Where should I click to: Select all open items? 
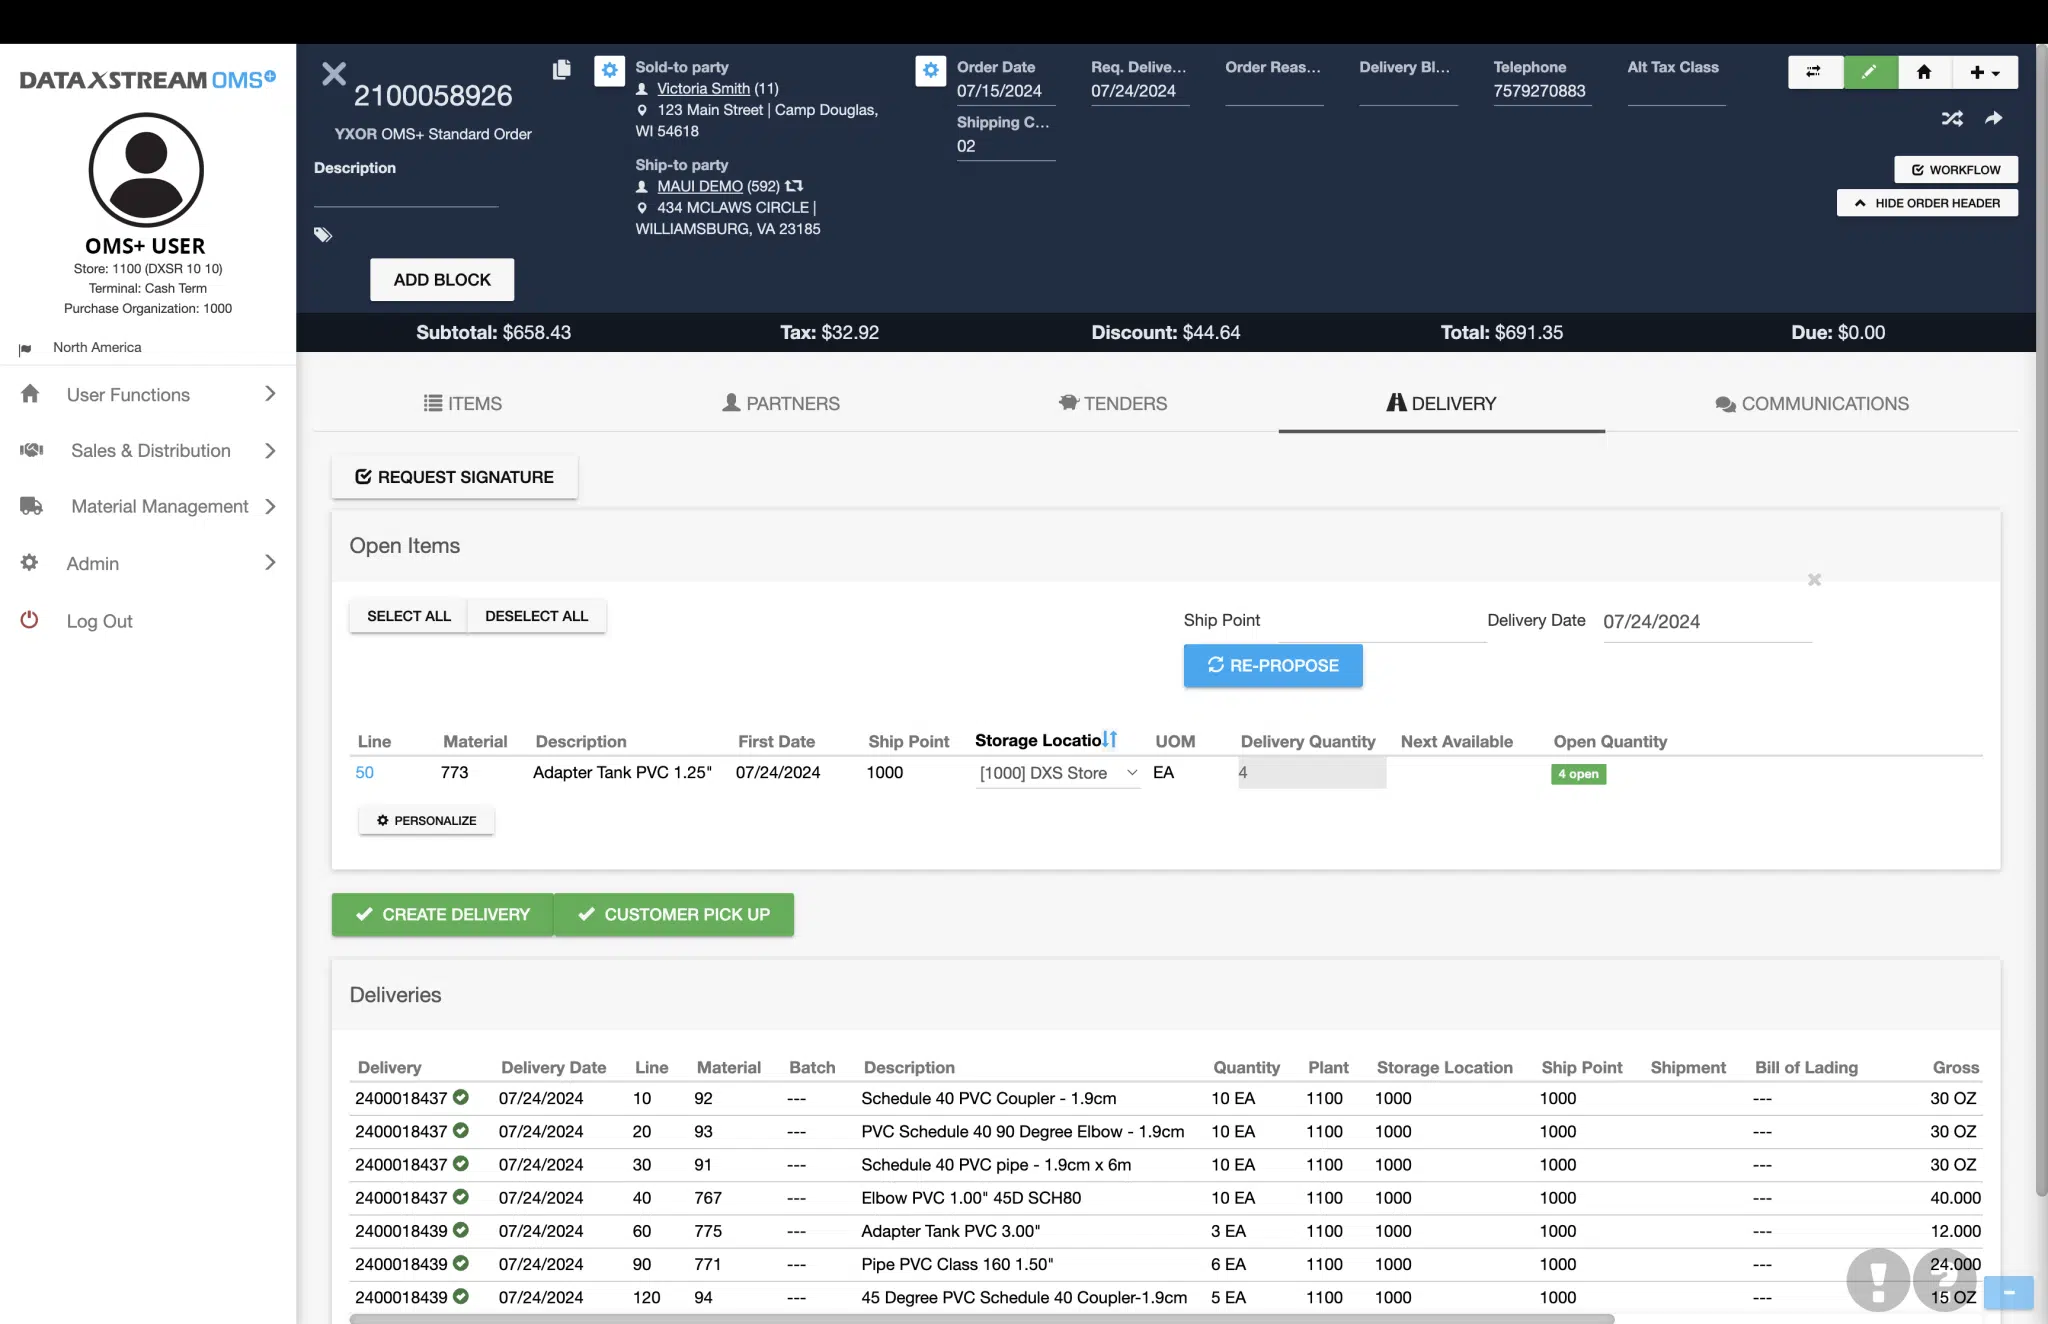407,616
